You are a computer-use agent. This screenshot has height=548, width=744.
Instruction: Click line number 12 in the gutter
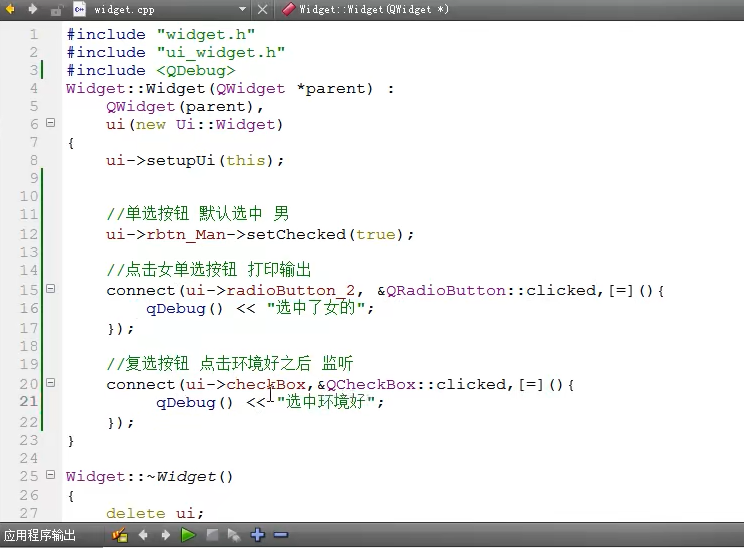coord(28,234)
